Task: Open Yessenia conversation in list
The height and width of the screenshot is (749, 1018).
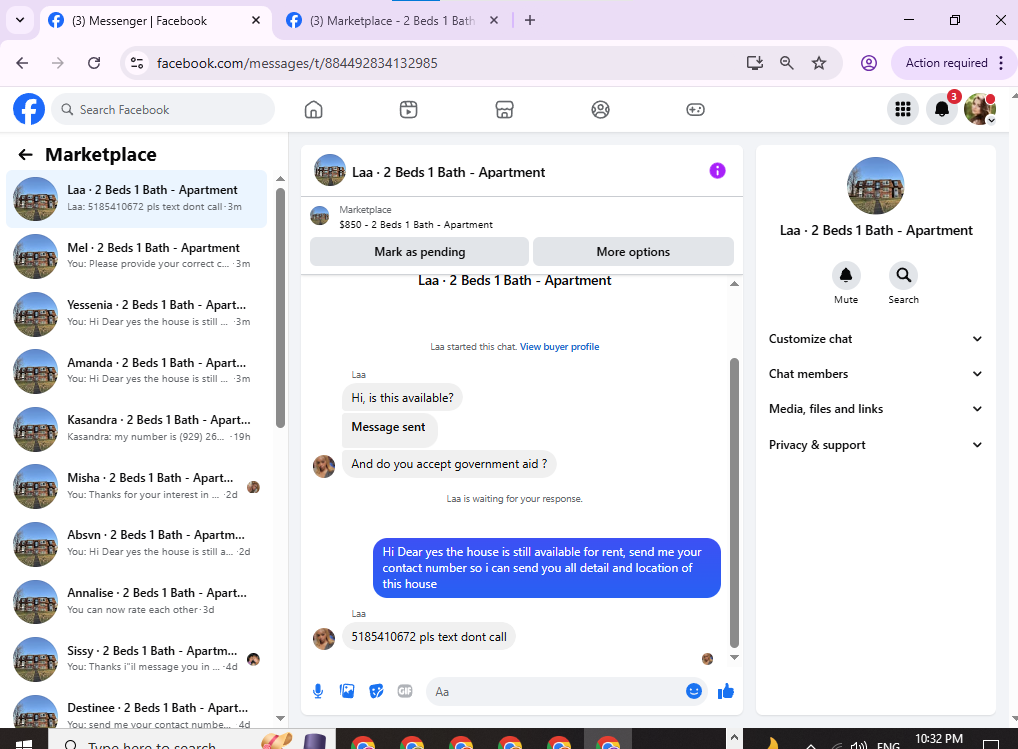Action: [136, 313]
